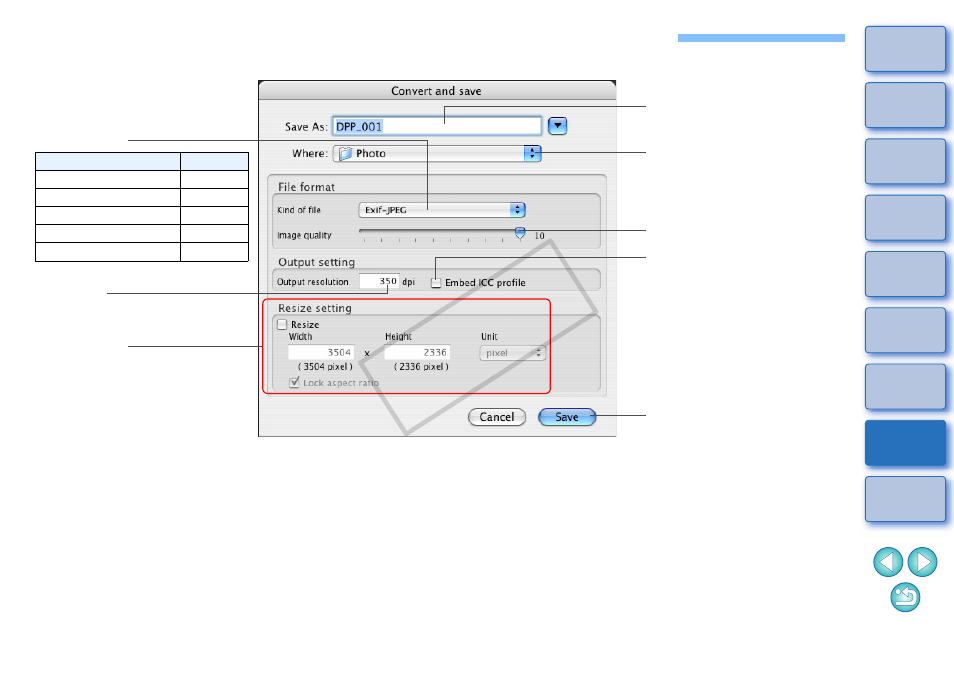Click the "Output setting" section heading

point(316,262)
